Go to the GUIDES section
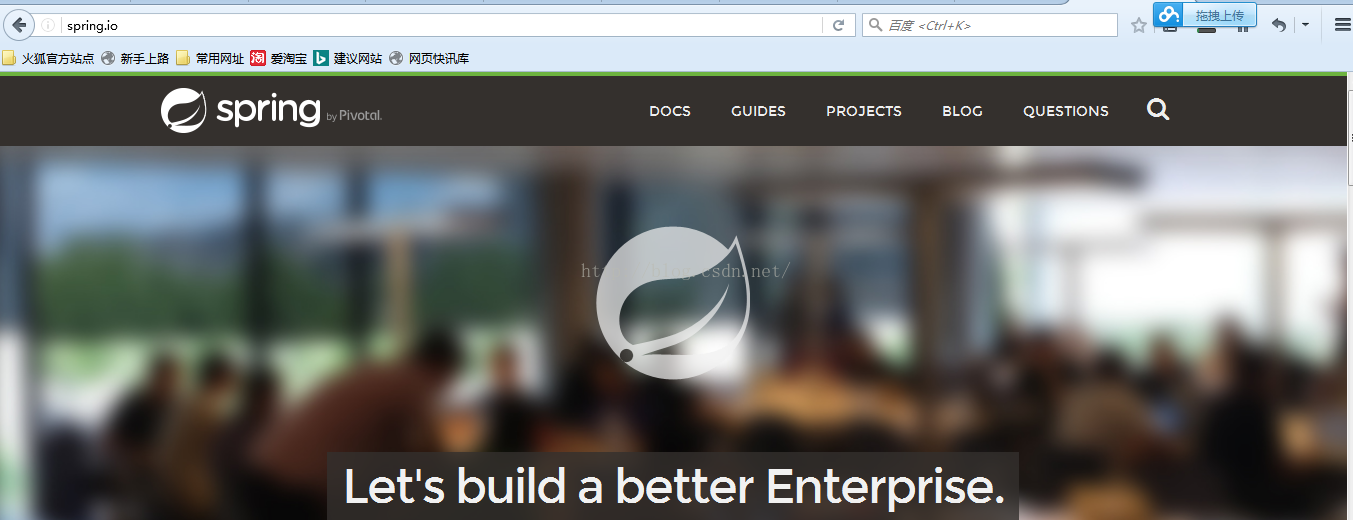The image size is (1353, 520). tap(758, 111)
